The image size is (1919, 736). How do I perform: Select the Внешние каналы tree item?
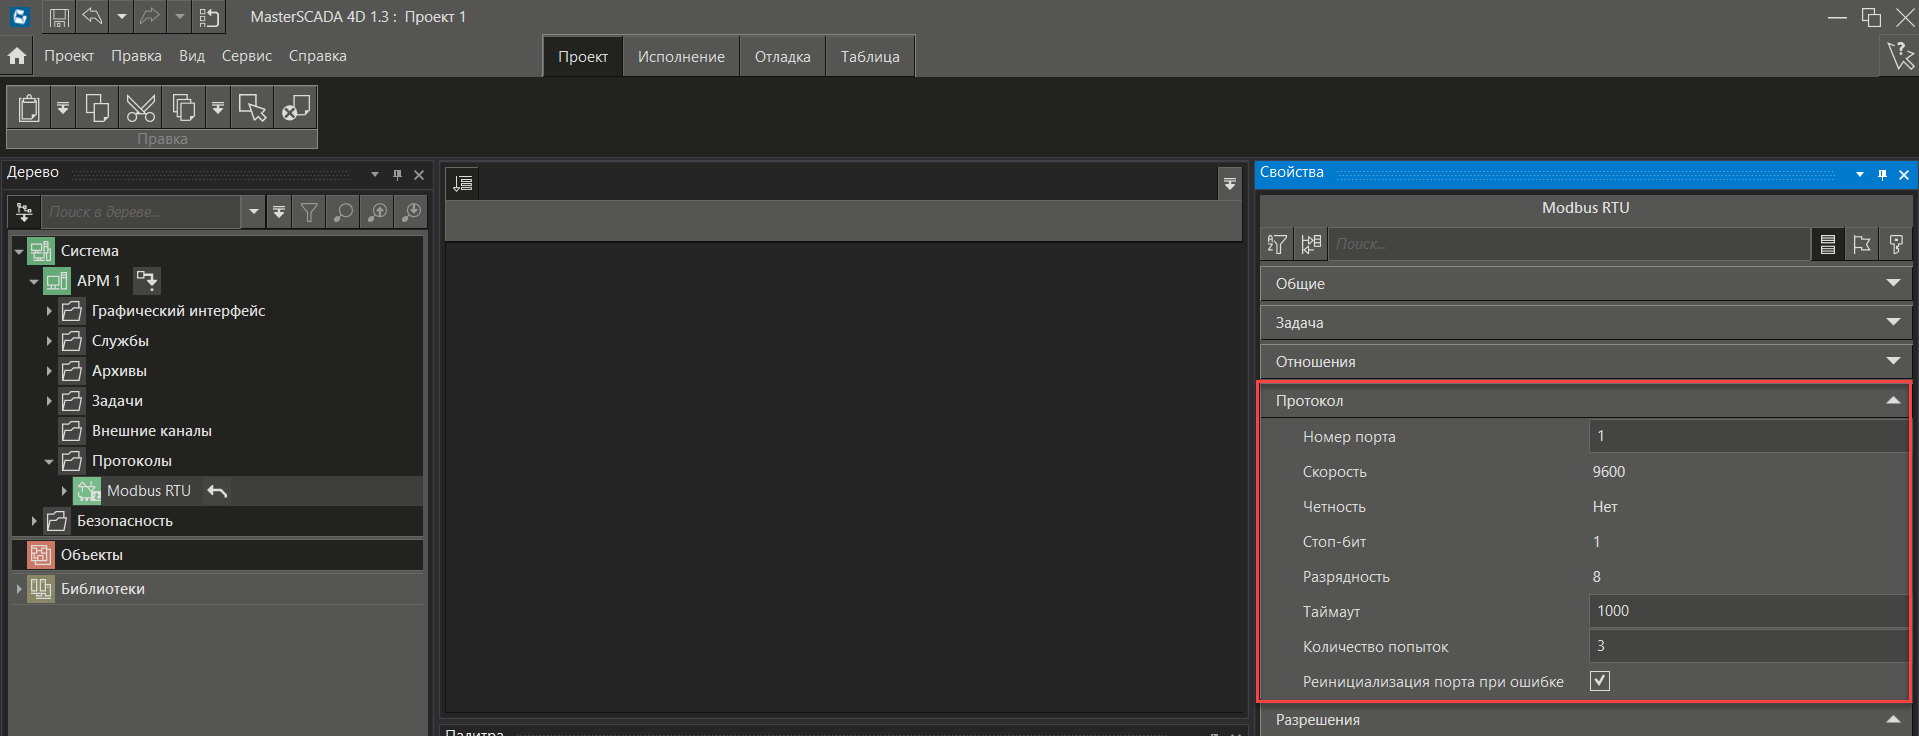tap(151, 431)
